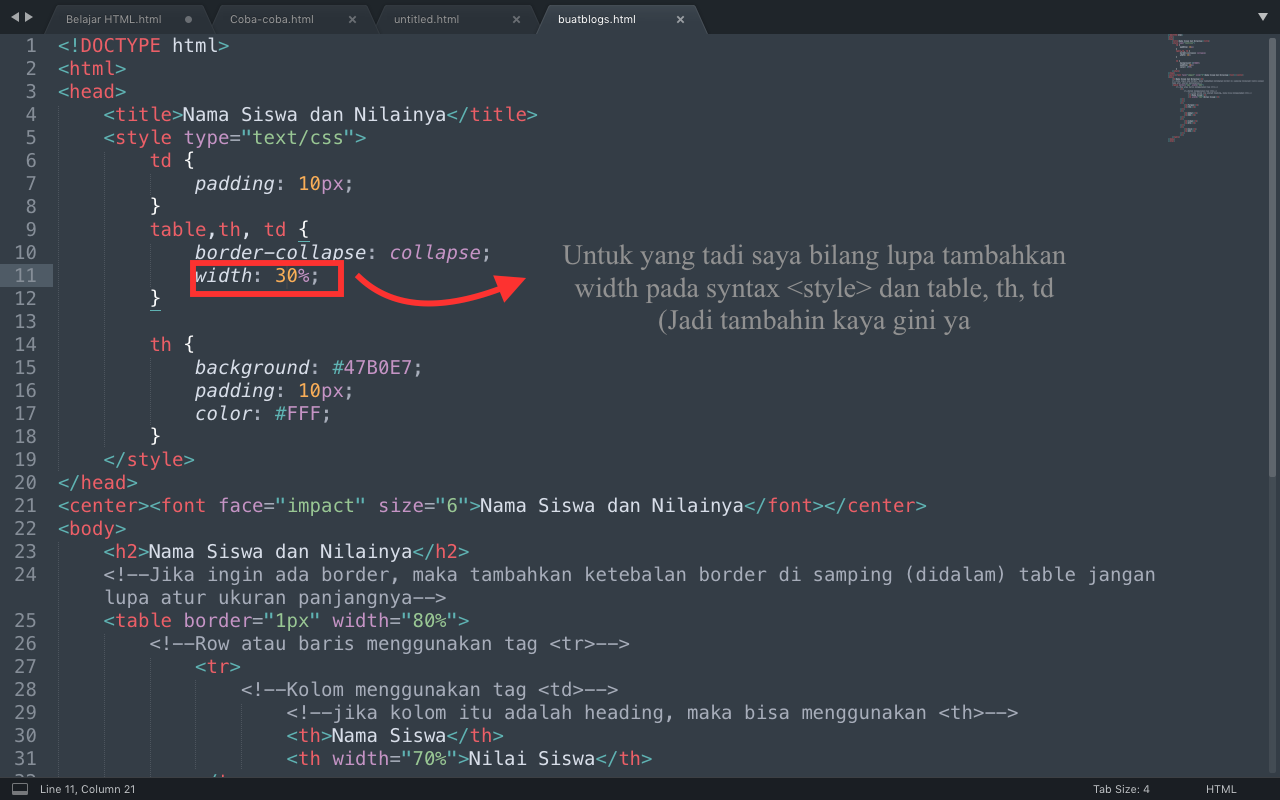Image resolution: width=1280 pixels, height=800 pixels.
Task: Click line number 1 in the gutter
Action: (x=31, y=45)
